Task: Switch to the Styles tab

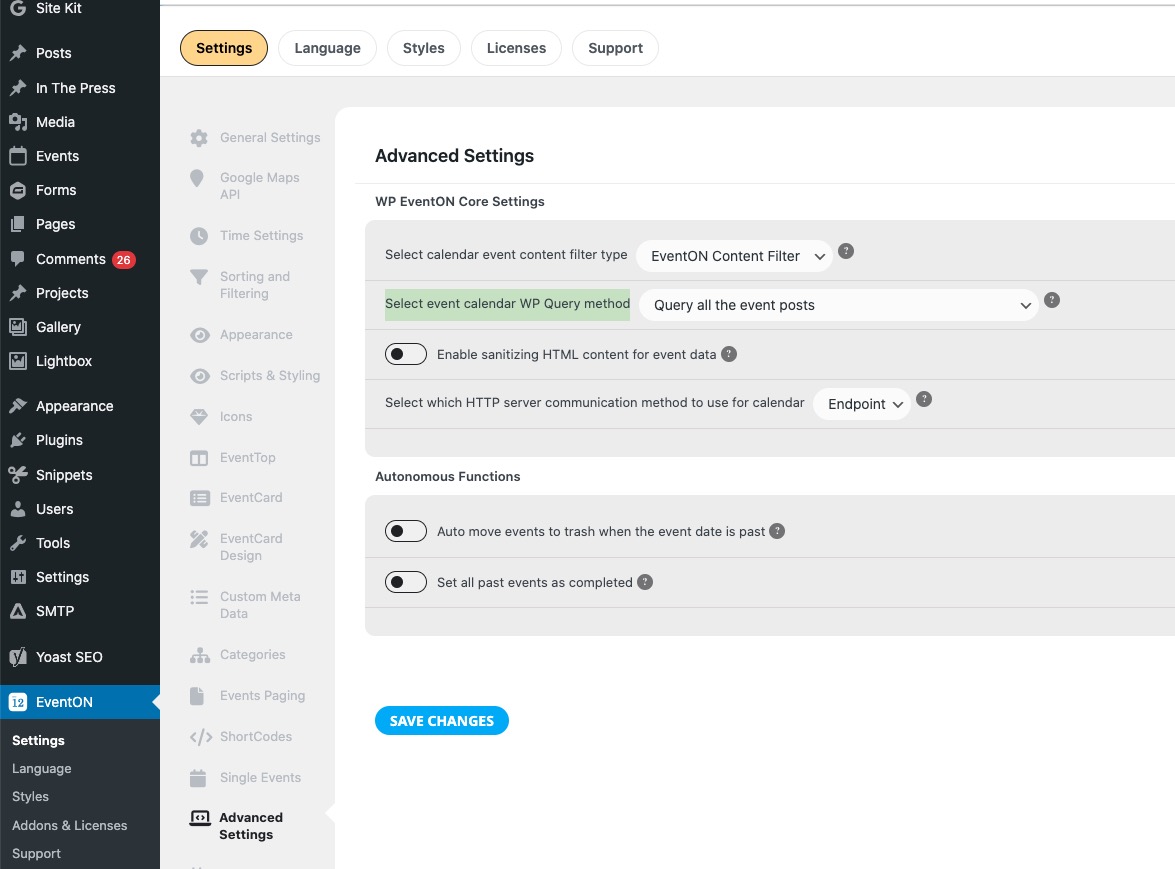Action: pyautogui.click(x=423, y=48)
